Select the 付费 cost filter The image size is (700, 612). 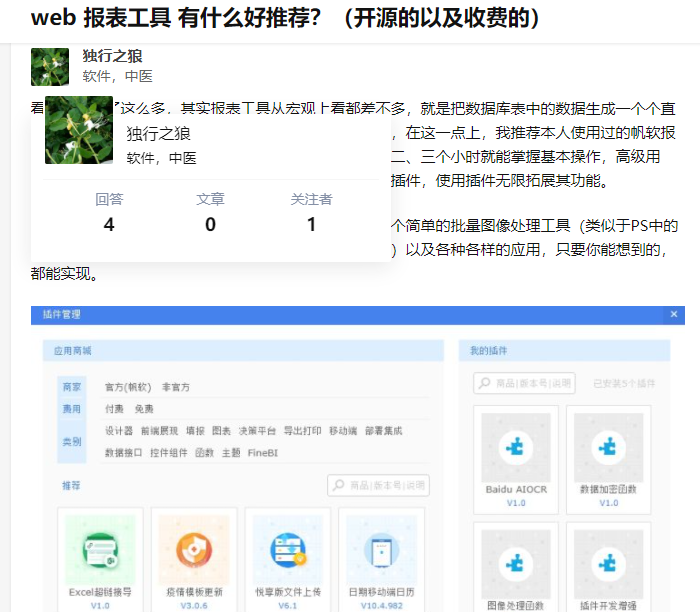pyautogui.click(x=114, y=409)
